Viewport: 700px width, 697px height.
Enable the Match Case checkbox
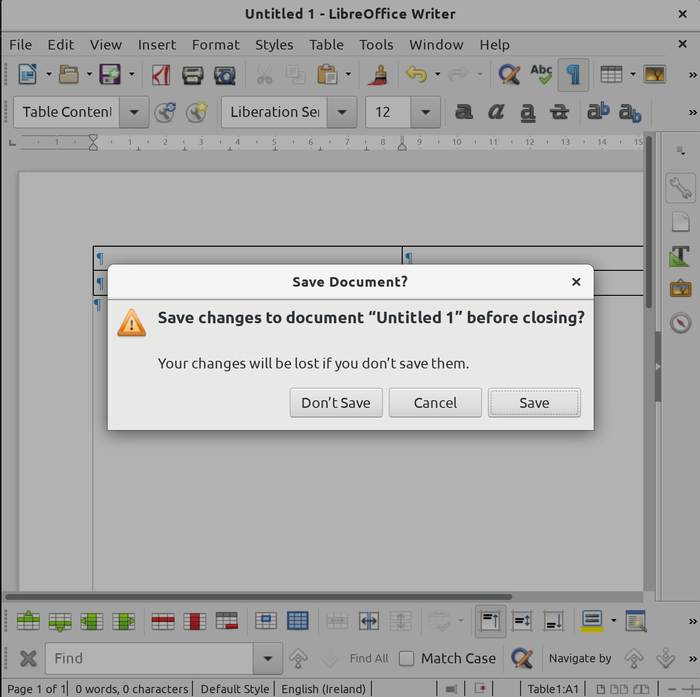(406, 659)
